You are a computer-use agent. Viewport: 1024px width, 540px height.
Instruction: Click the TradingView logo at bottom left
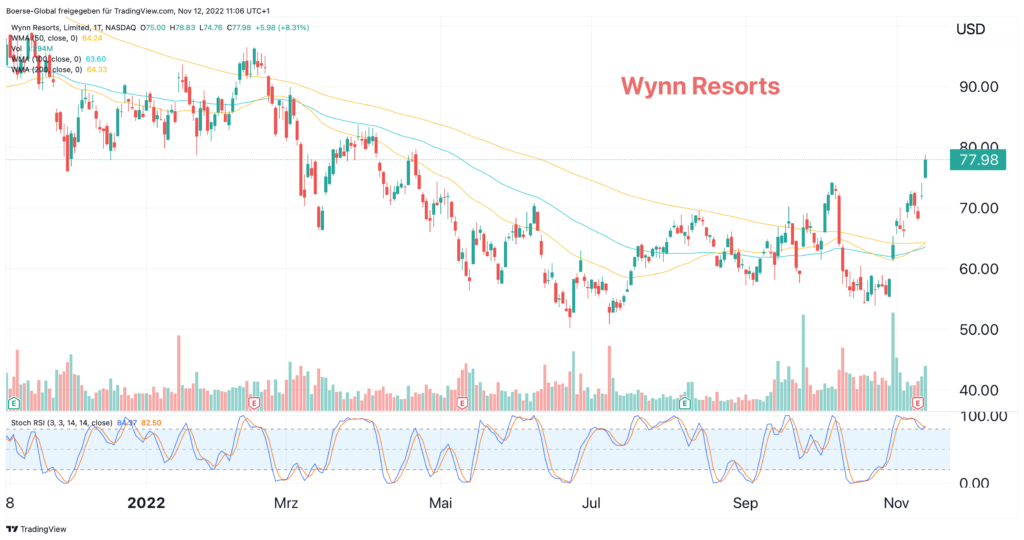click(37, 529)
